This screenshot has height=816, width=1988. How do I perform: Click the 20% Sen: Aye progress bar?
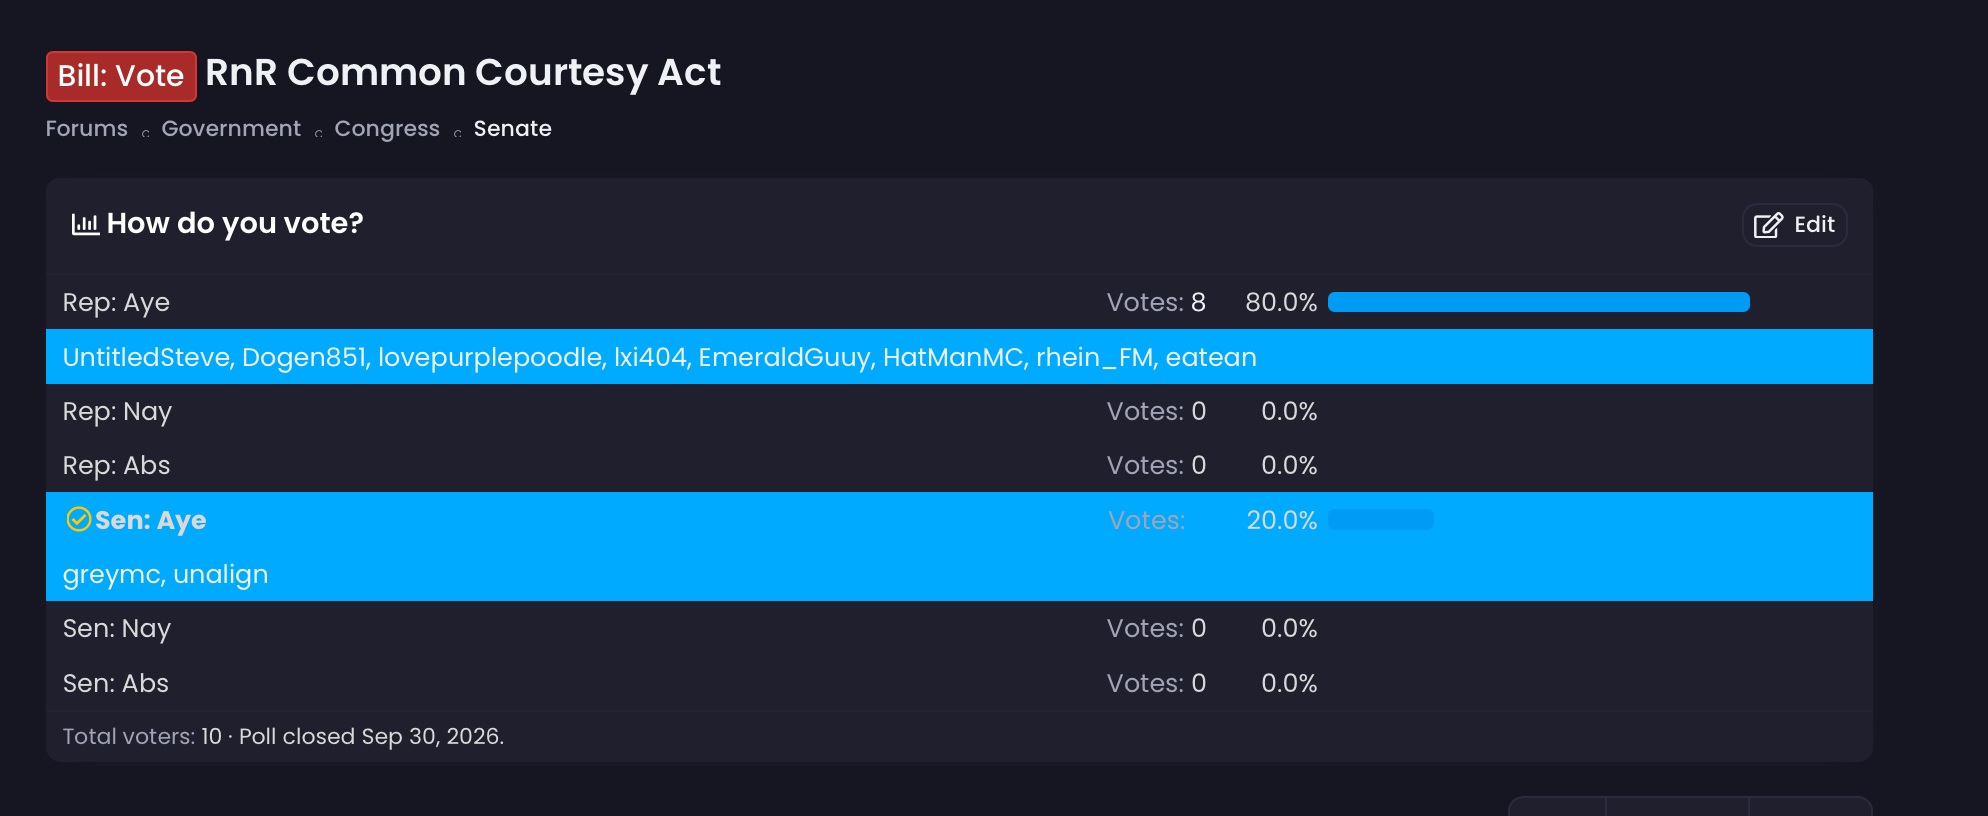1380,520
